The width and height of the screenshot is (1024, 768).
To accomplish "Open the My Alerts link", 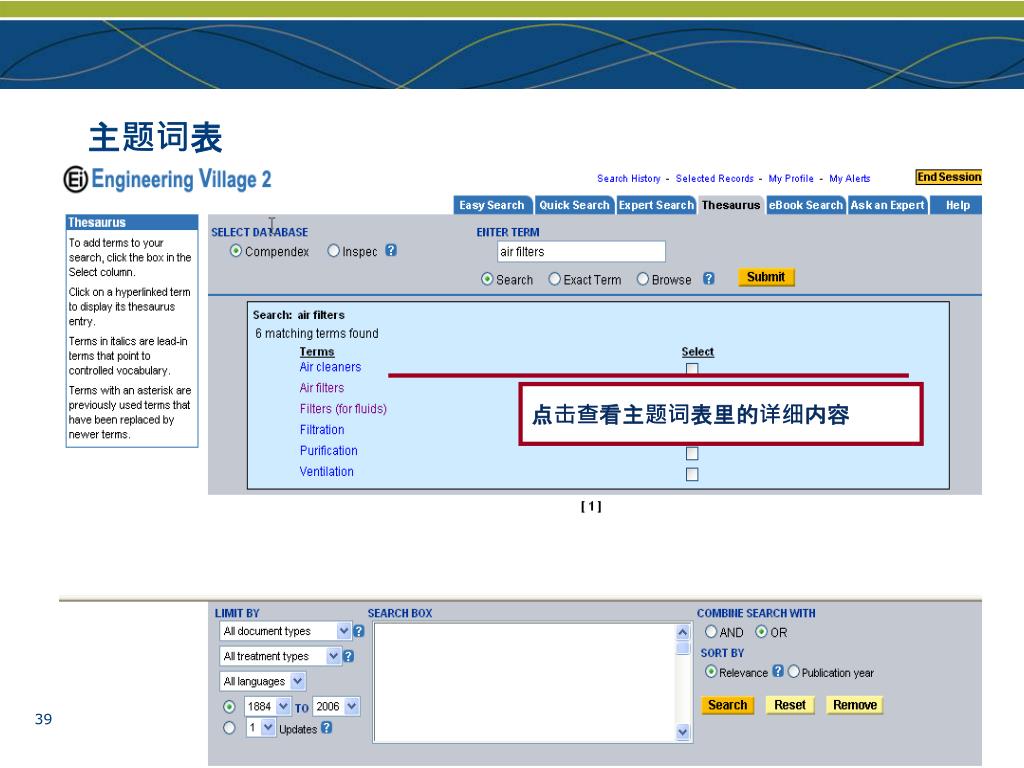I will (x=850, y=178).
